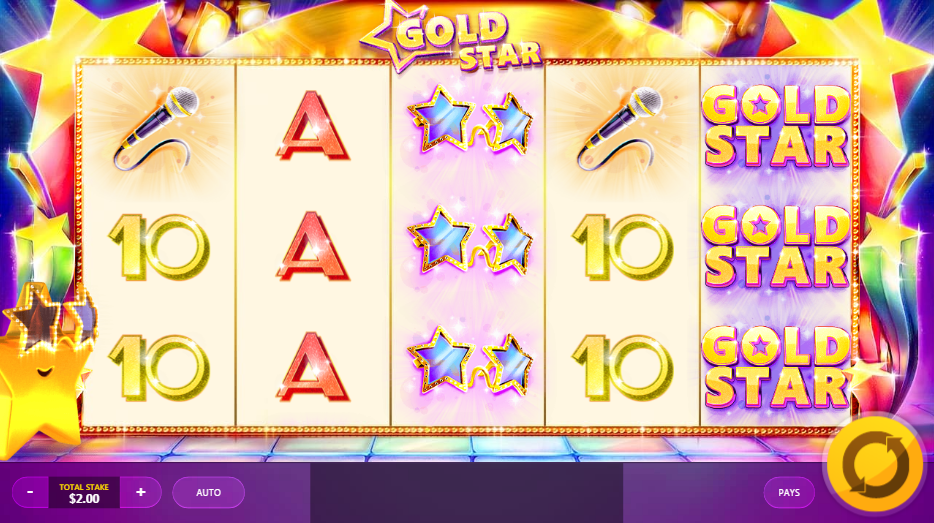934x523 pixels.
Task: Click the top red A symbol
Action: point(313,126)
